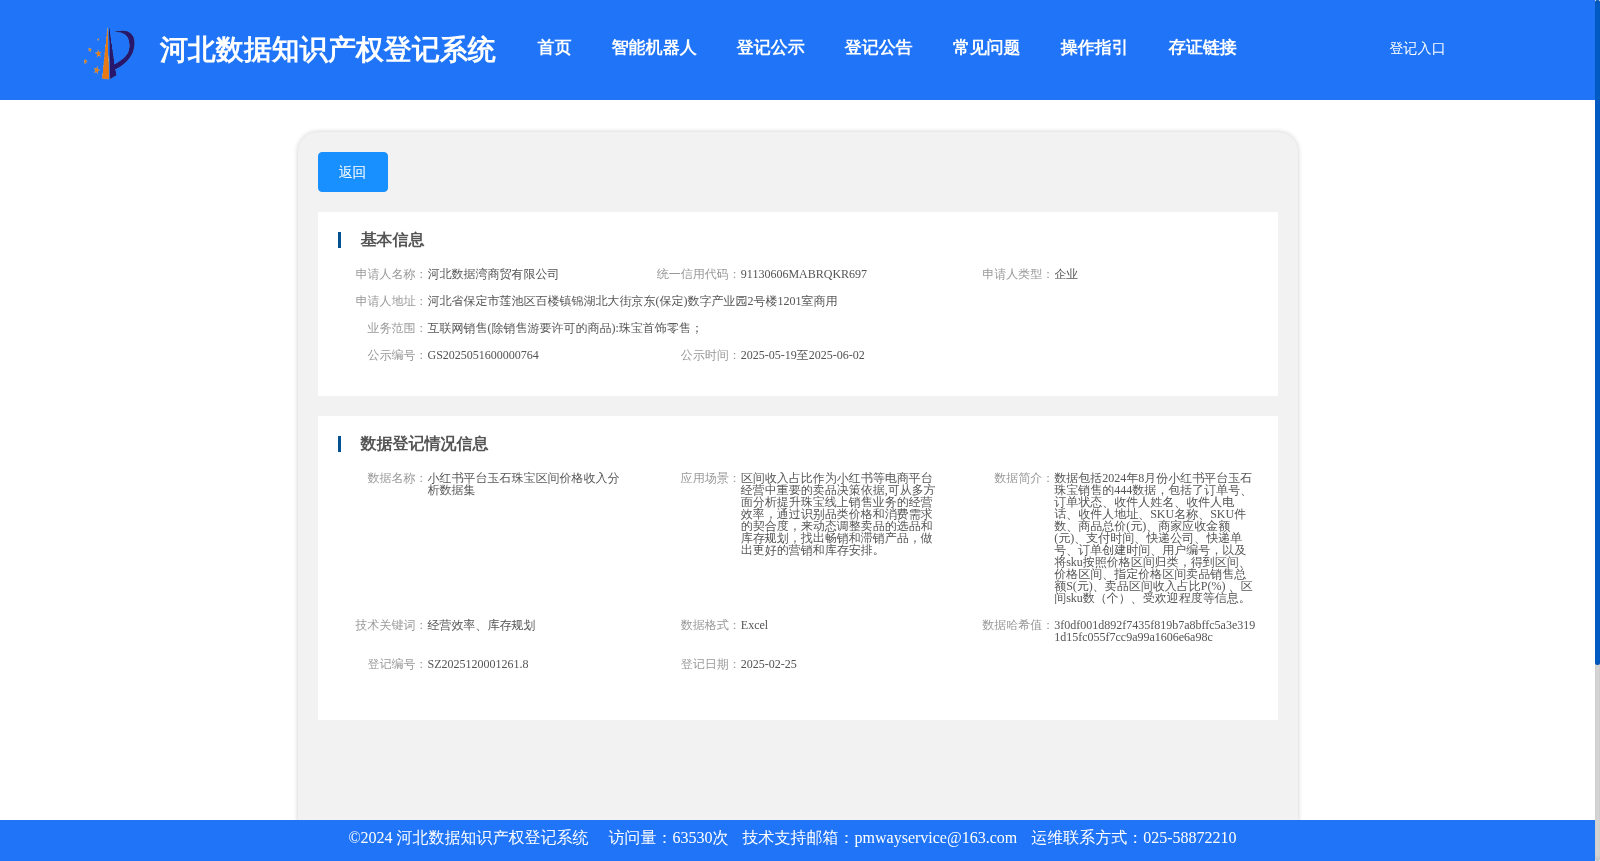
Task: Select 公示时间 2025-05-19至2025-06-02
Action: click(x=803, y=355)
